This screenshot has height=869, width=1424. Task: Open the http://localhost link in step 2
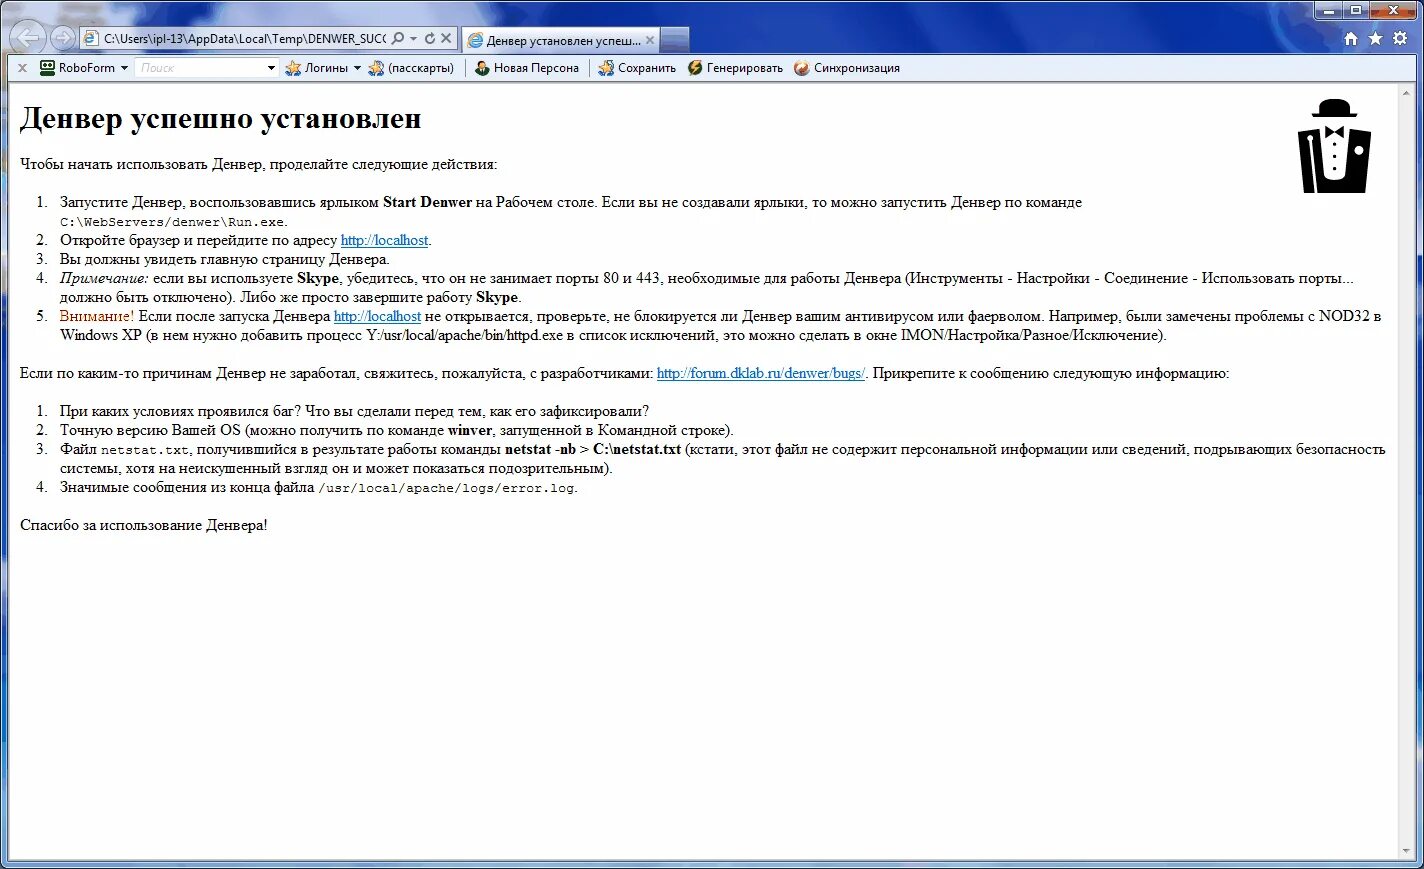[384, 240]
